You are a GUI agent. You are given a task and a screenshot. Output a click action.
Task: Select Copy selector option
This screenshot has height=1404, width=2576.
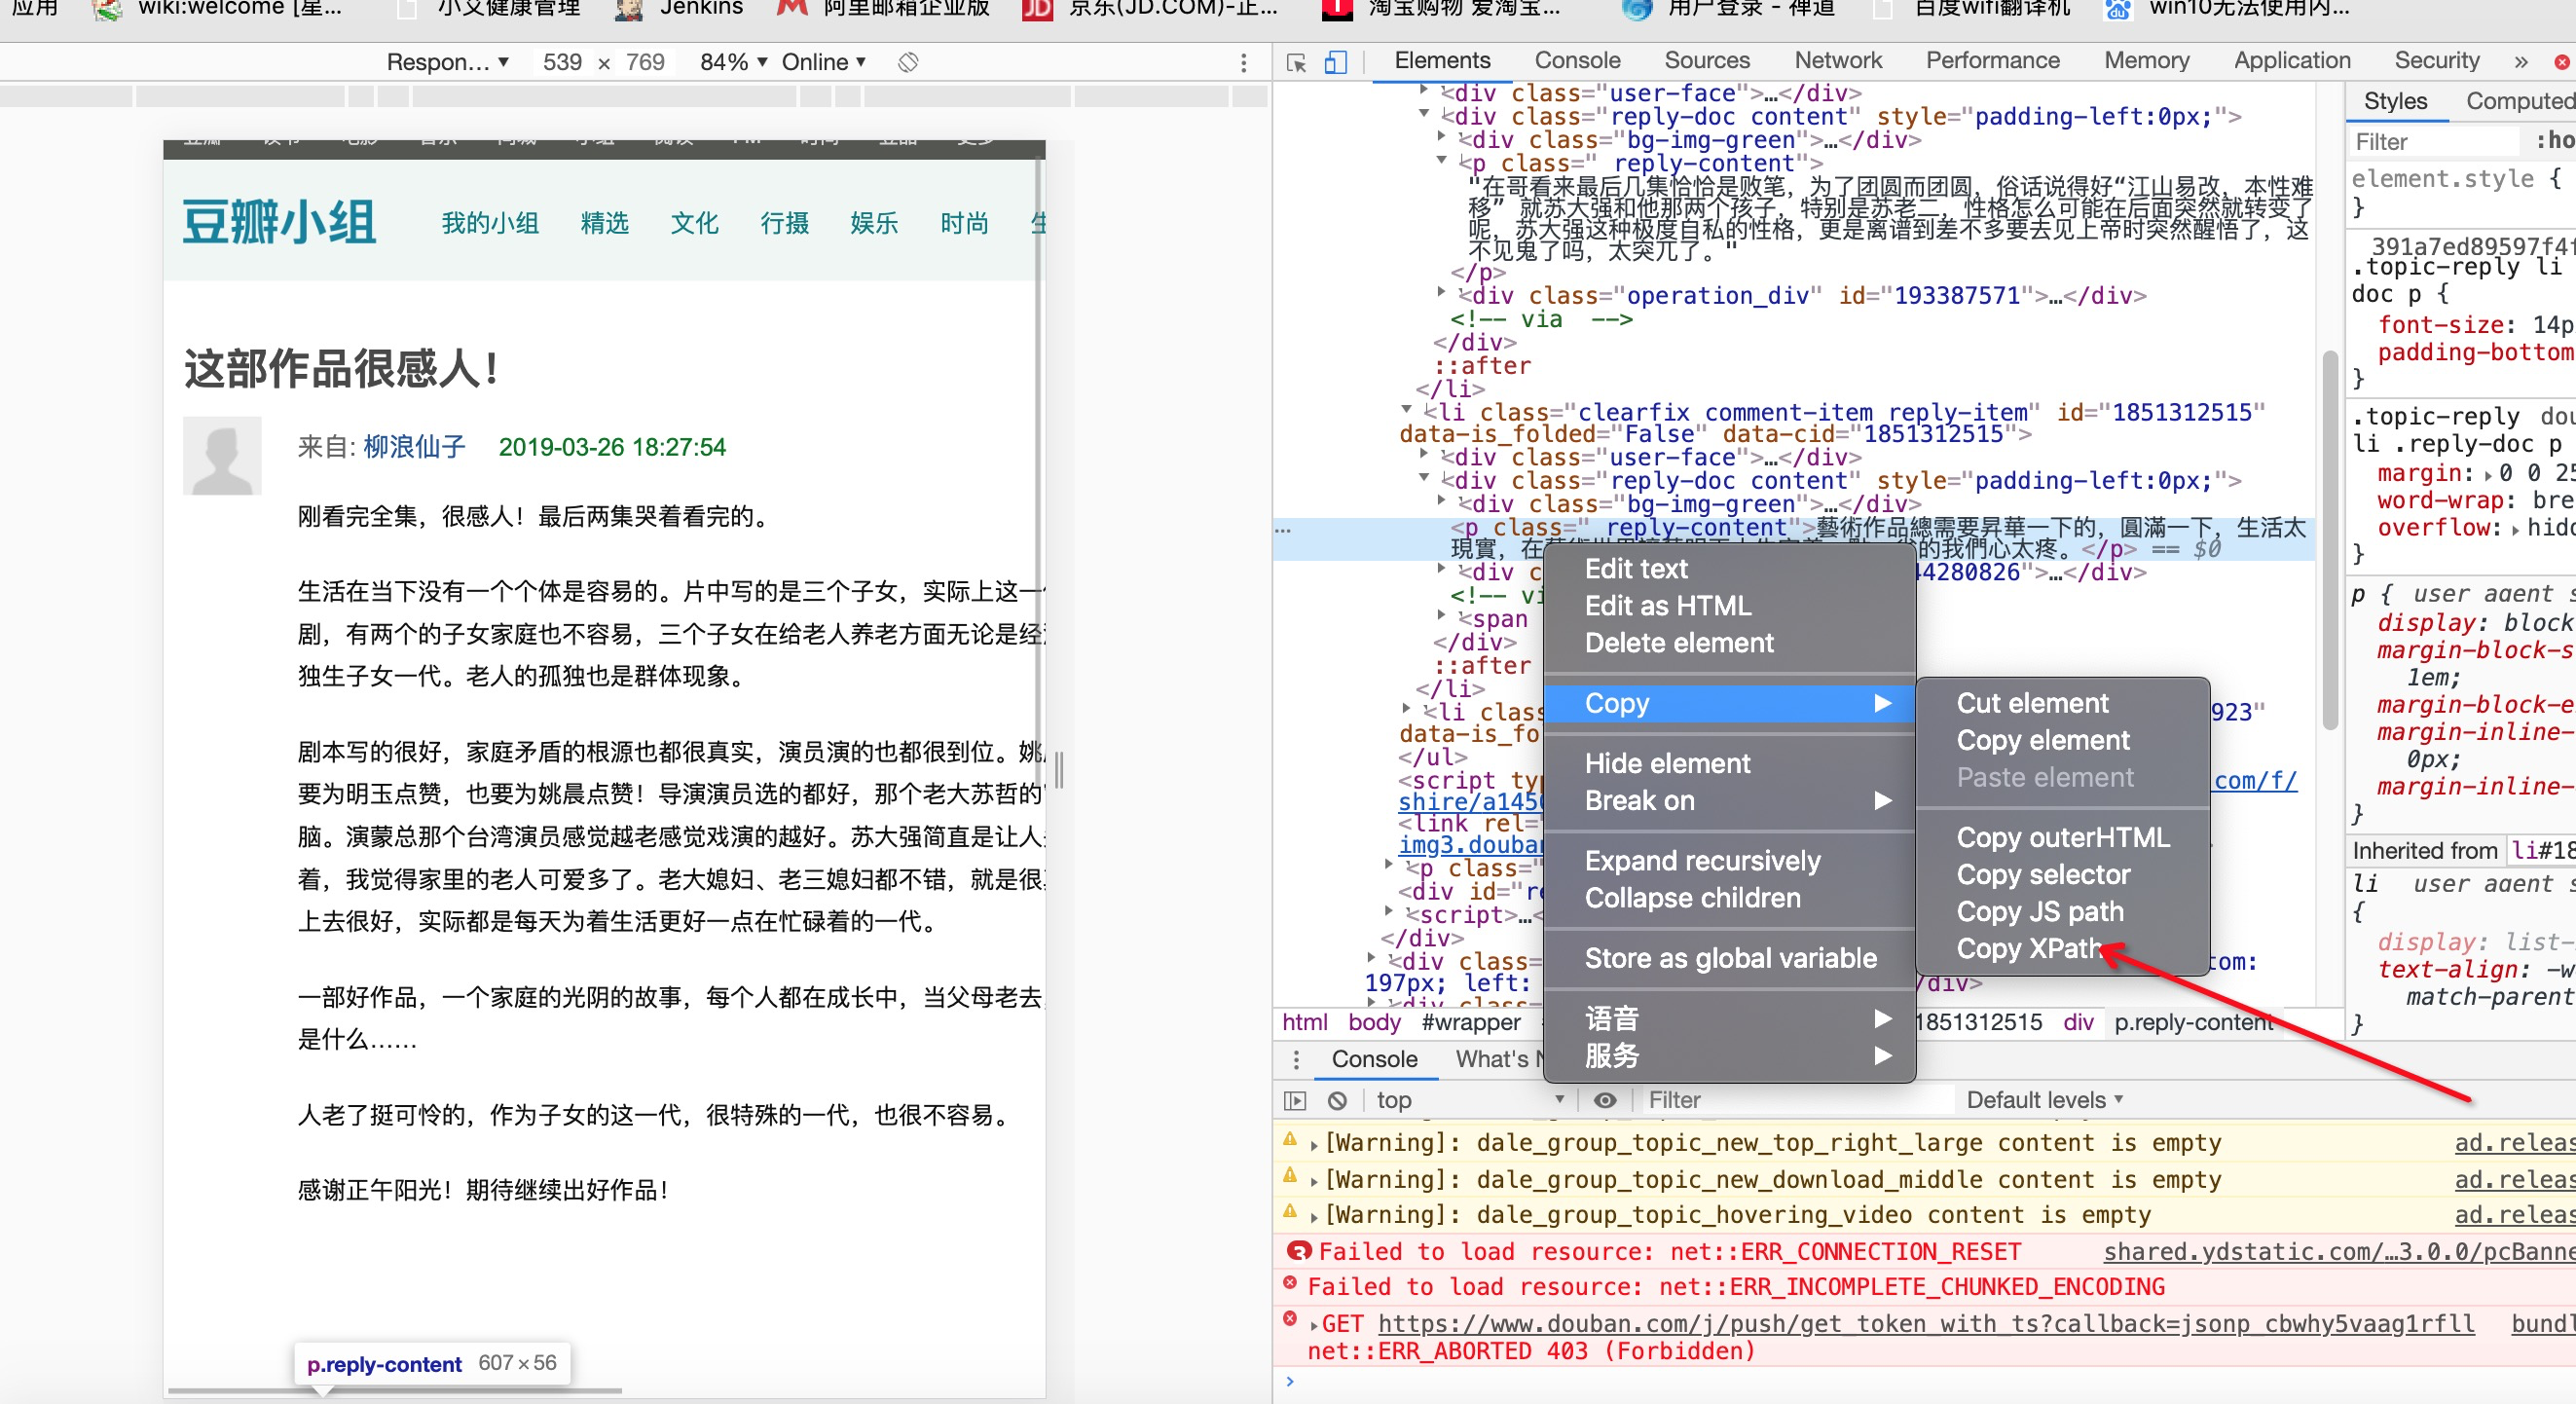2062,874
